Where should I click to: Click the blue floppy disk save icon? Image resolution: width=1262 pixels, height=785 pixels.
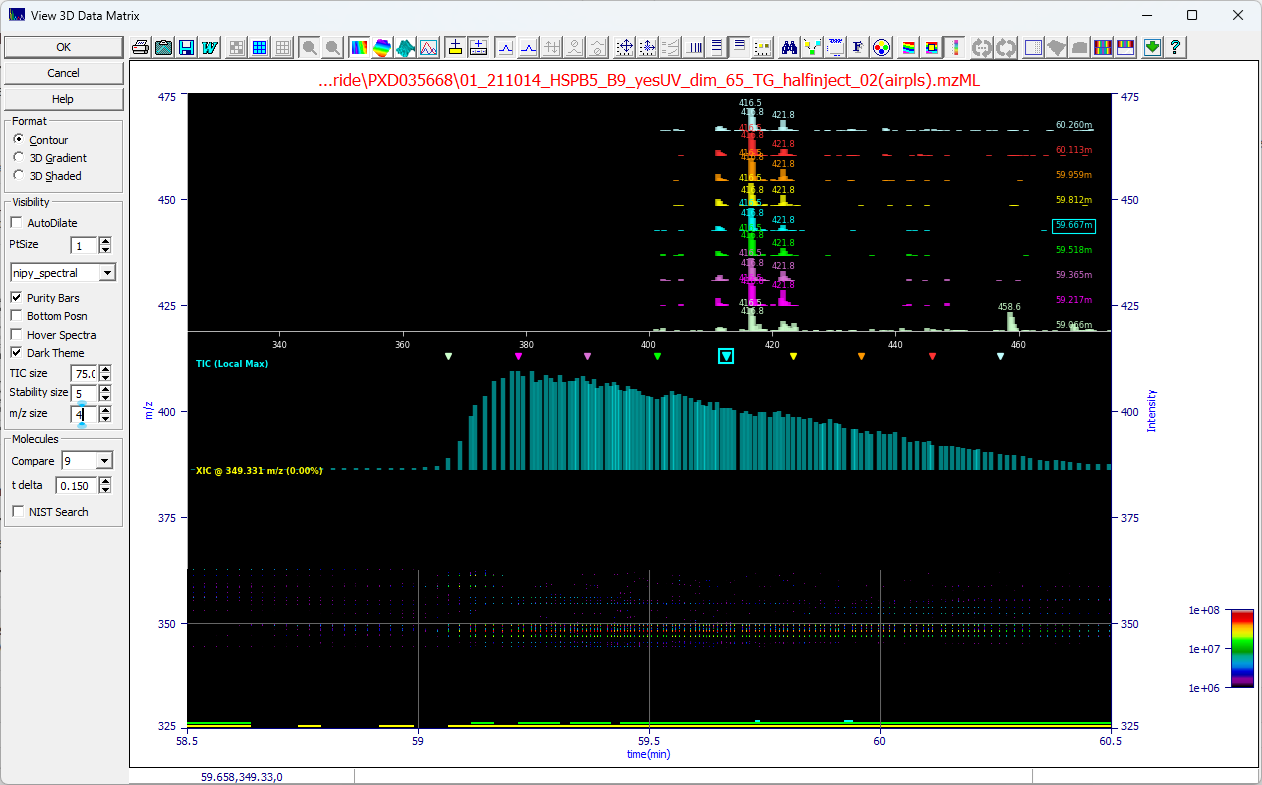pos(187,47)
